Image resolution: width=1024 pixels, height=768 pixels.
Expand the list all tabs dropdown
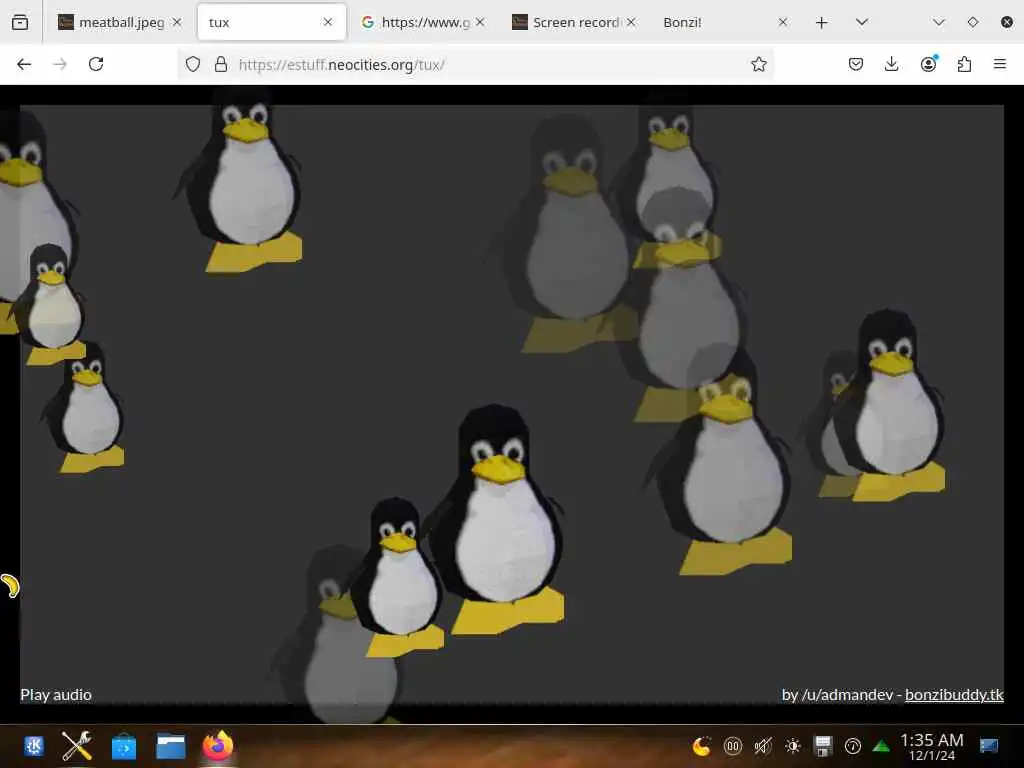coord(861,22)
